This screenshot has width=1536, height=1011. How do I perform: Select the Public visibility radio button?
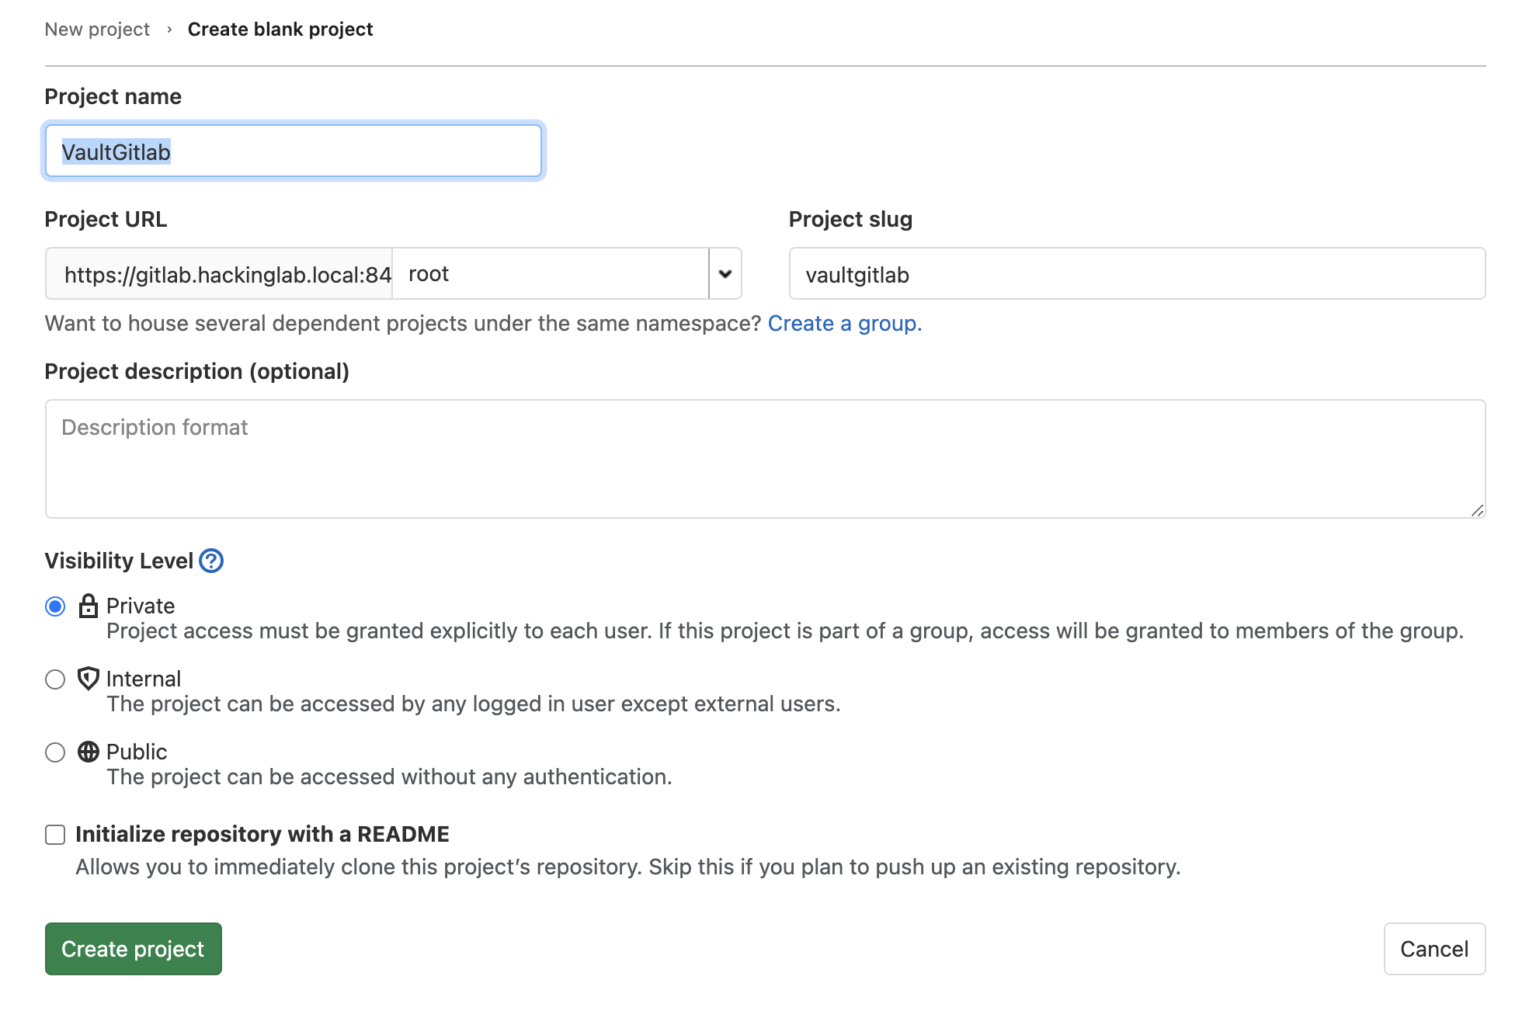click(55, 752)
